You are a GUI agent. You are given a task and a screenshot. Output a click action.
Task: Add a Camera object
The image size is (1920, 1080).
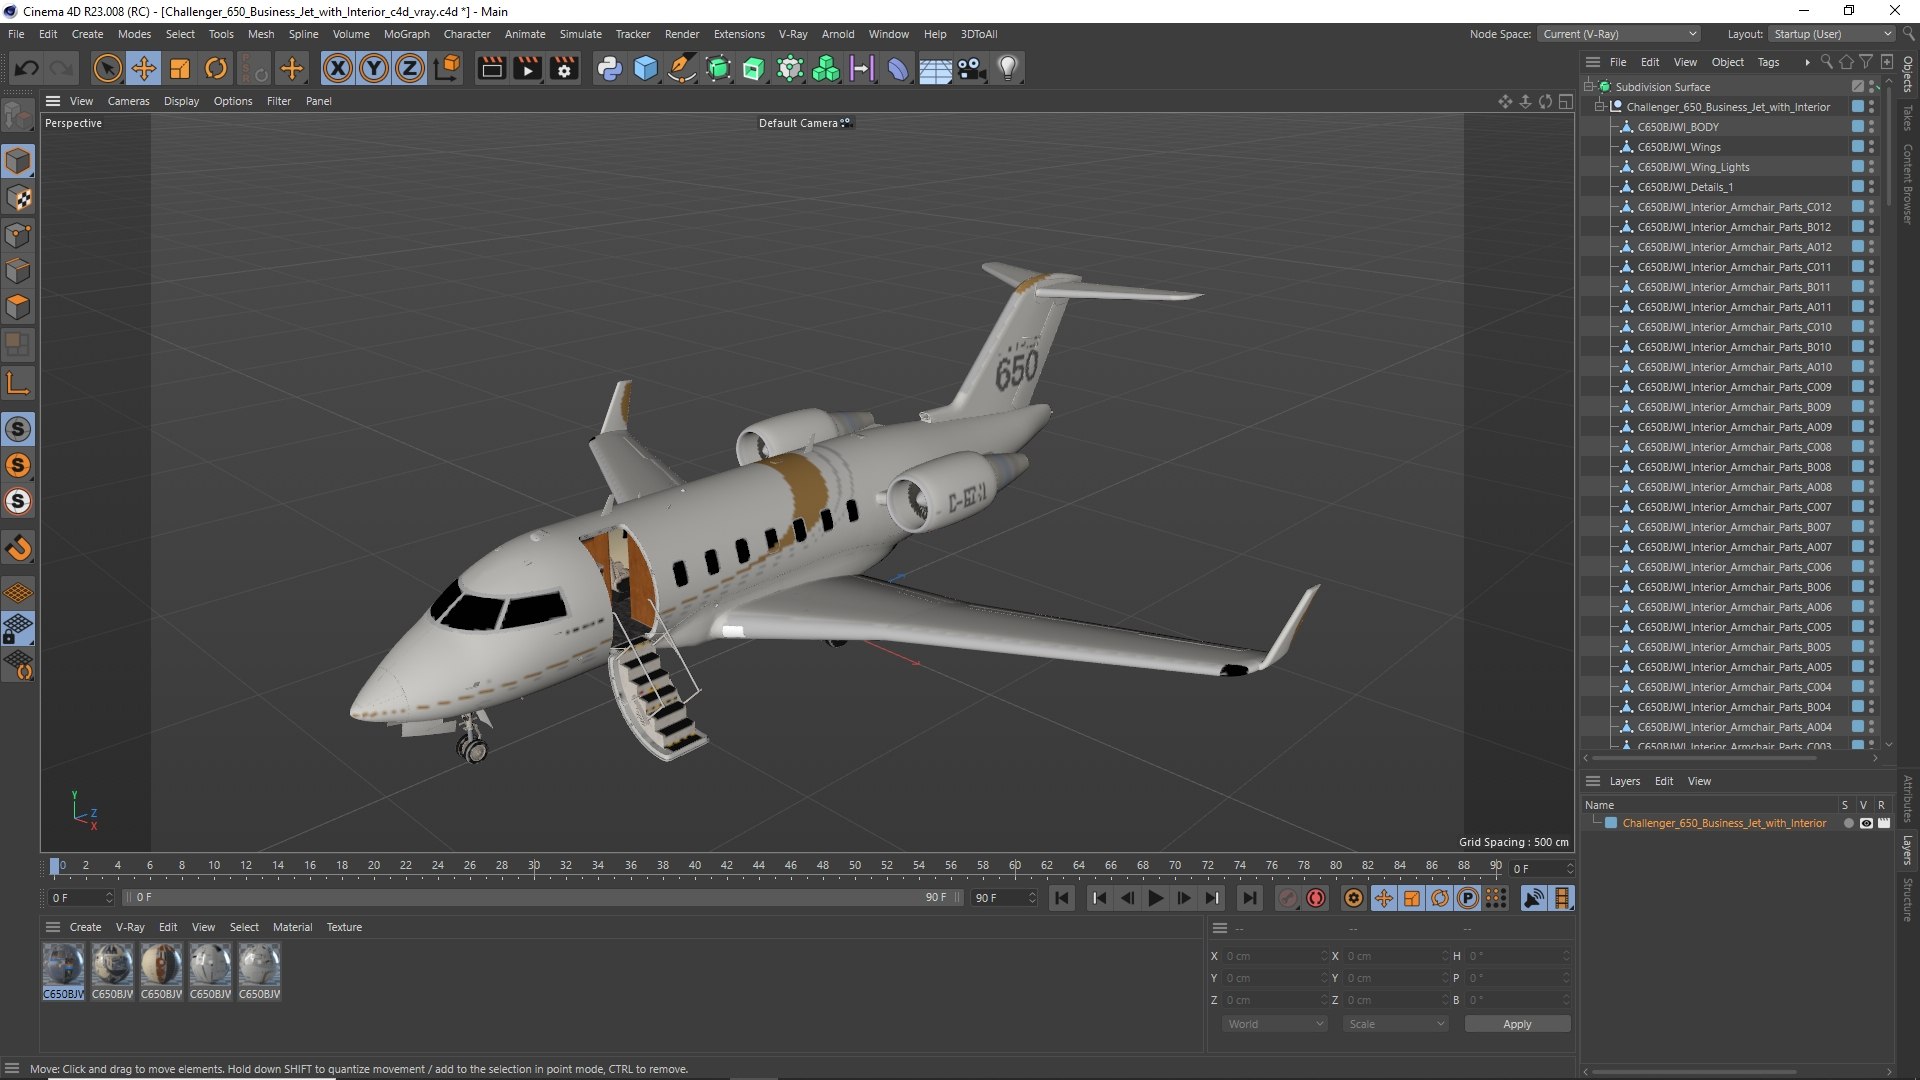pos(971,68)
